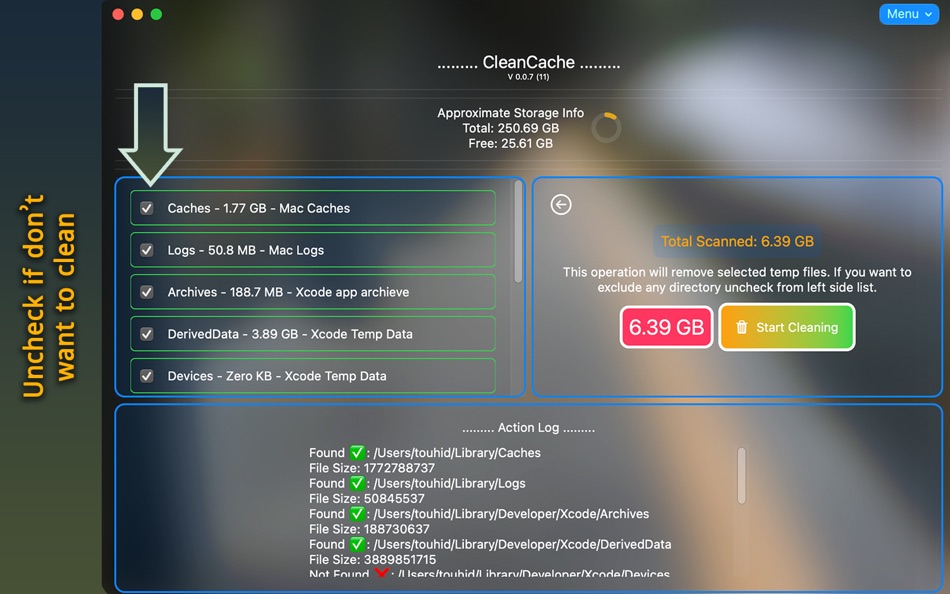Click the "Free: 25.61 GB" text
The width and height of the screenshot is (950, 594).
510,144
